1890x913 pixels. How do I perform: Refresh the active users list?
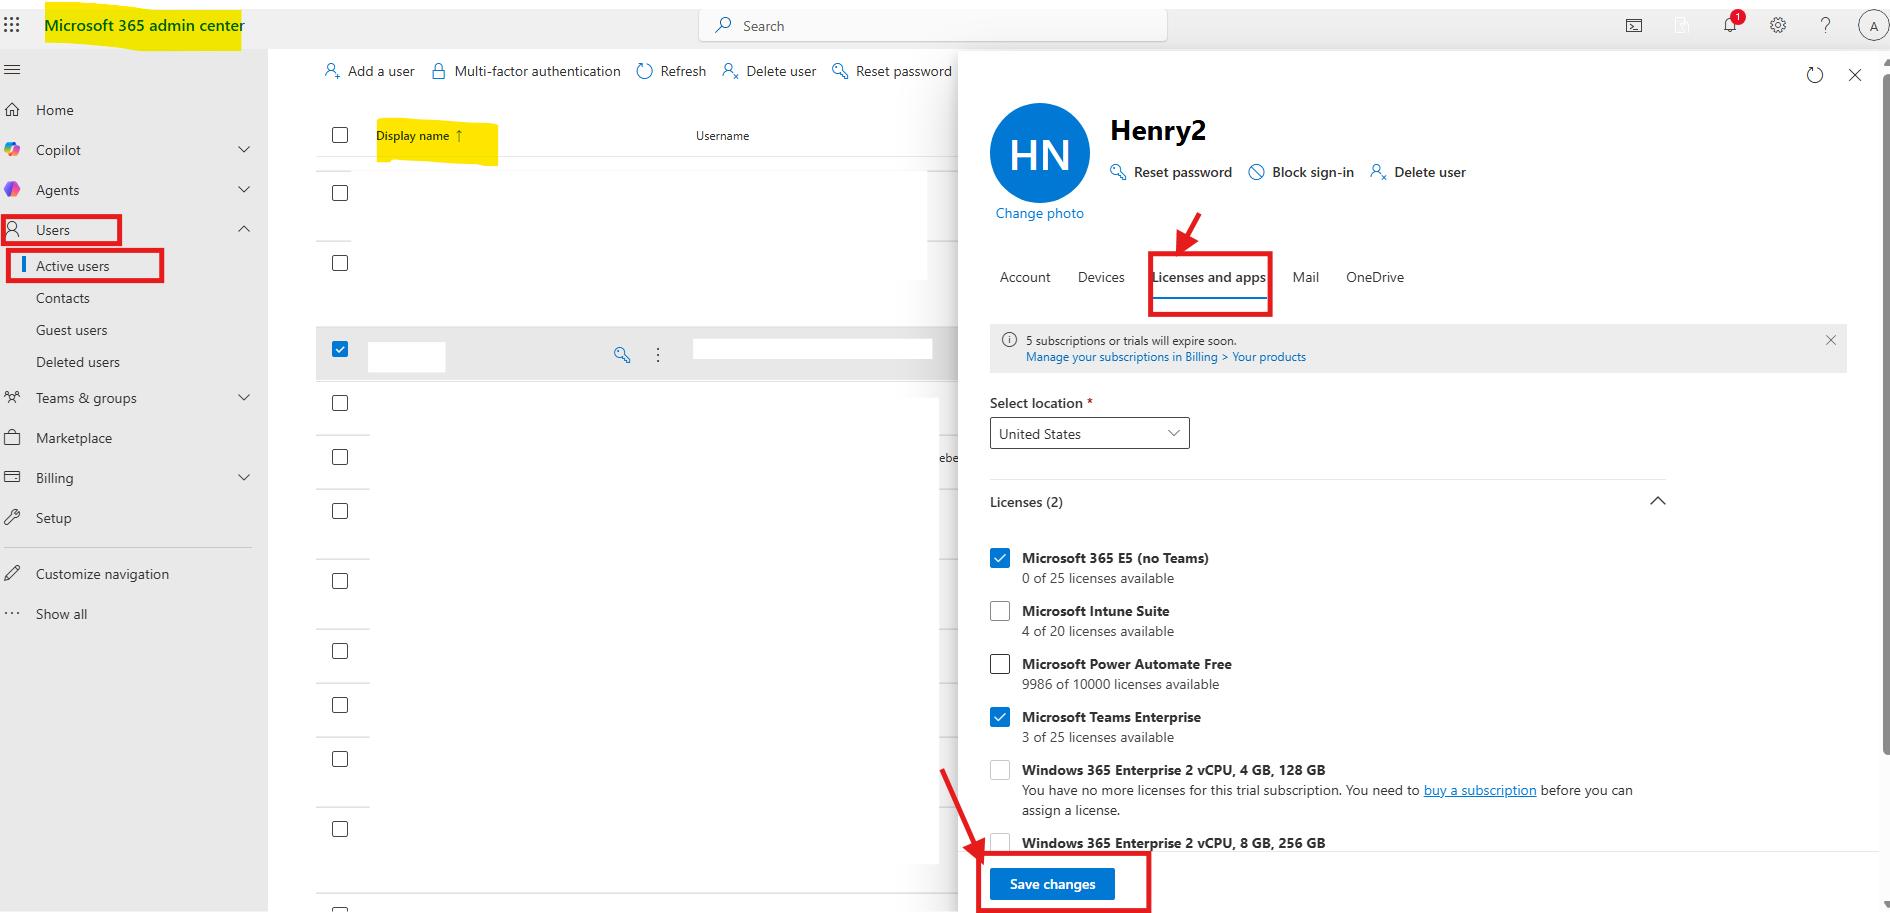point(671,71)
